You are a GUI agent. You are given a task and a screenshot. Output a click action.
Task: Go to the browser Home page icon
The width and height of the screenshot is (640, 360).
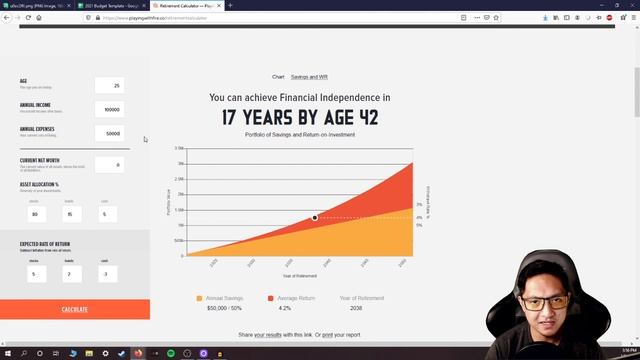point(39,18)
